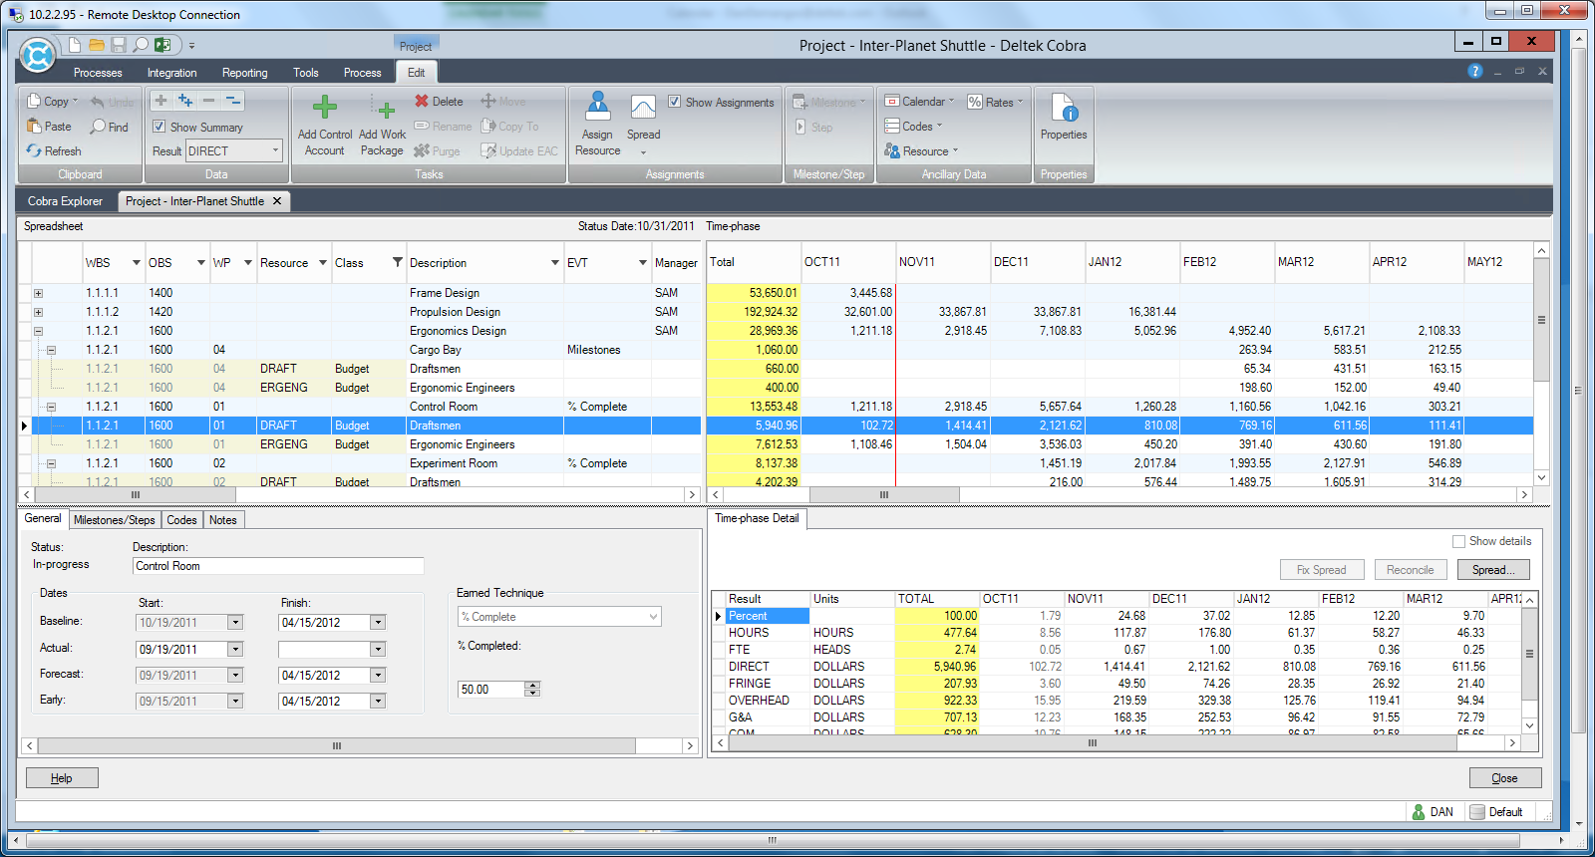Screen dimensions: 1595x857
Task: Click the Add Work Package icon
Action: click(x=382, y=109)
